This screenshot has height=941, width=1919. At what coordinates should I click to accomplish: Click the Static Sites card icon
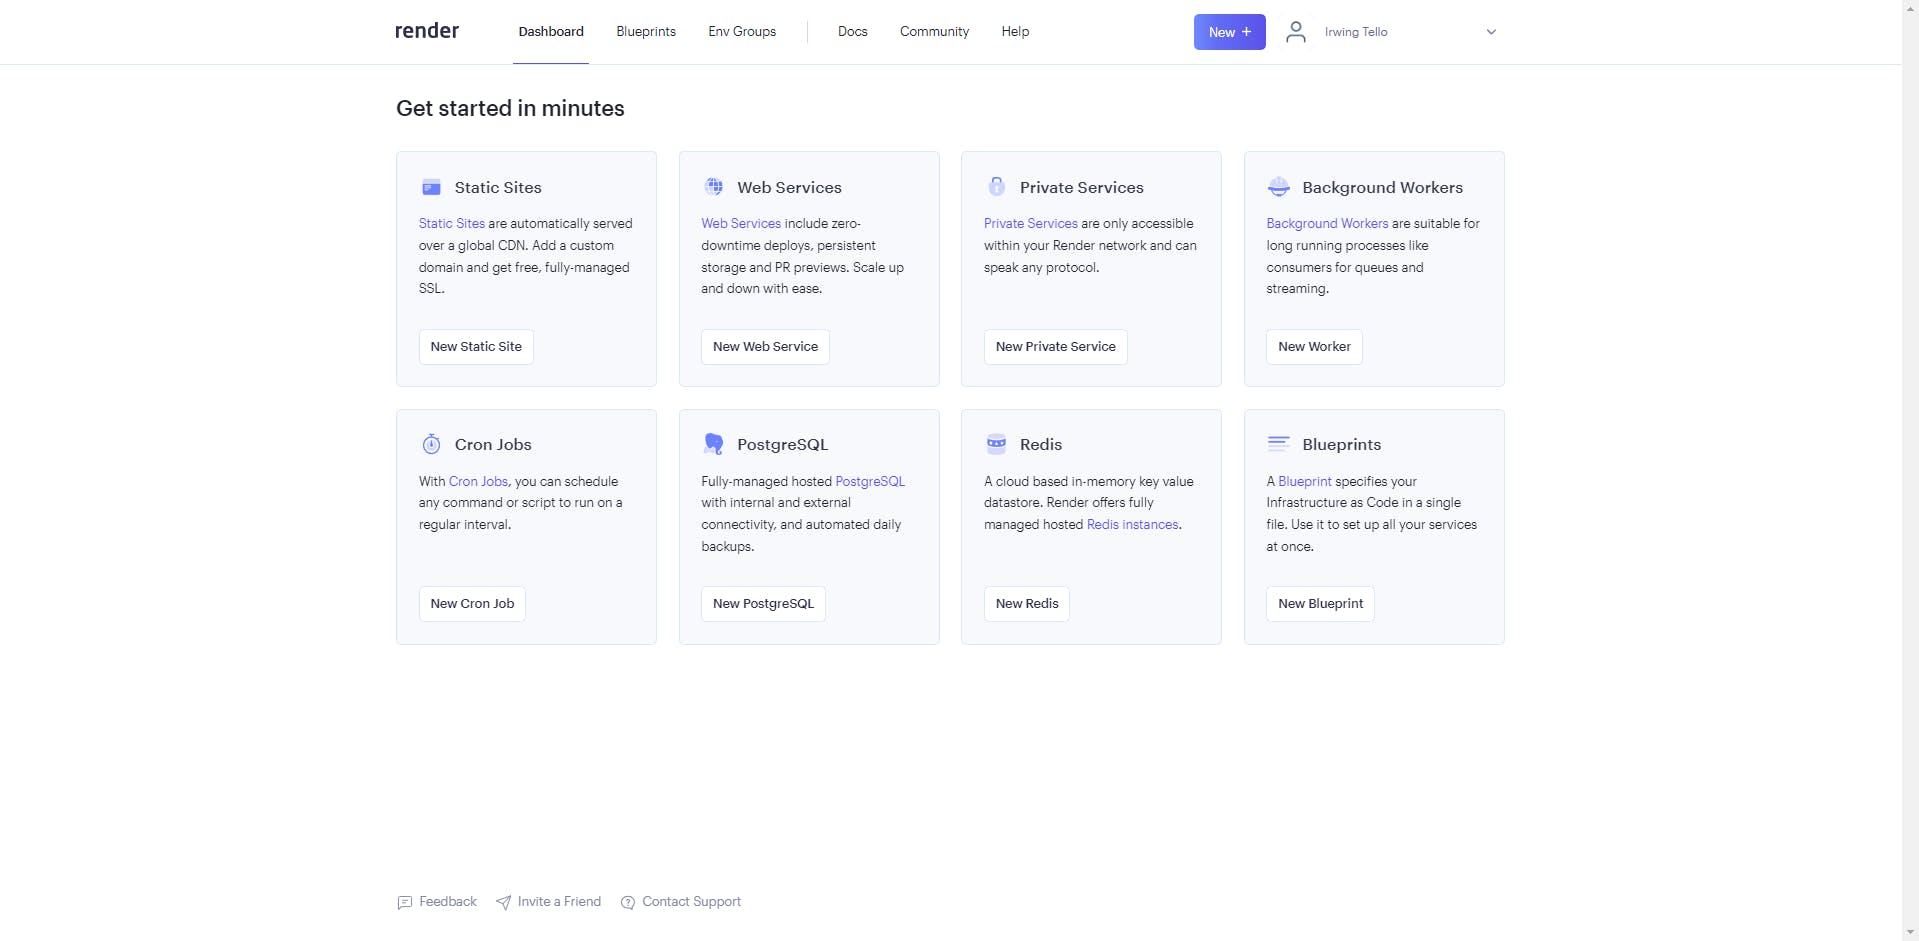431,187
